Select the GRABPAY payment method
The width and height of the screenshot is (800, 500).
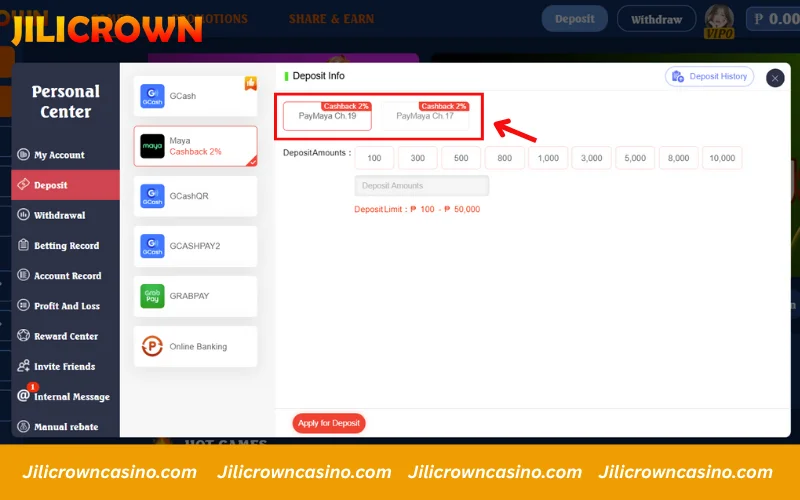[195, 296]
